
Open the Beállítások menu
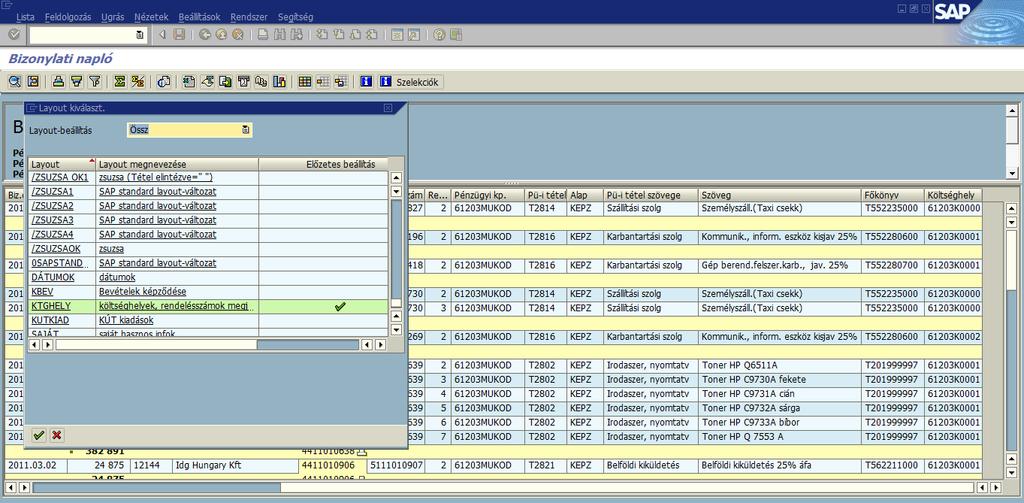tap(199, 17)
